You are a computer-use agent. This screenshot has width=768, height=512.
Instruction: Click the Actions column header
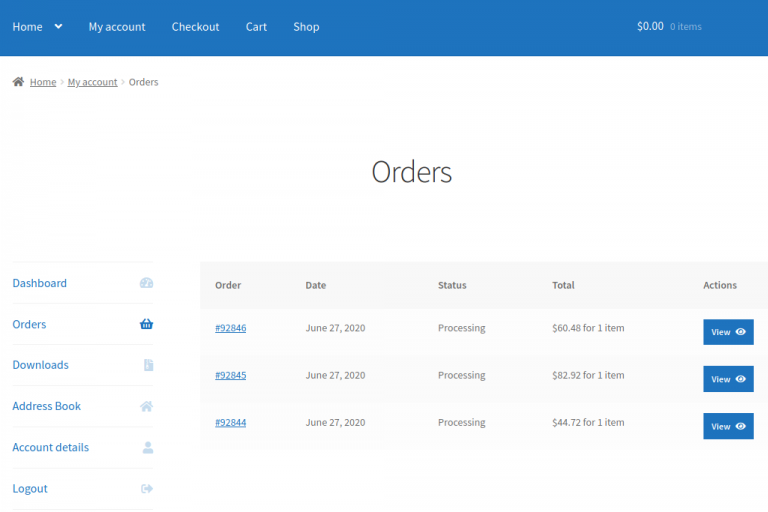720,285
